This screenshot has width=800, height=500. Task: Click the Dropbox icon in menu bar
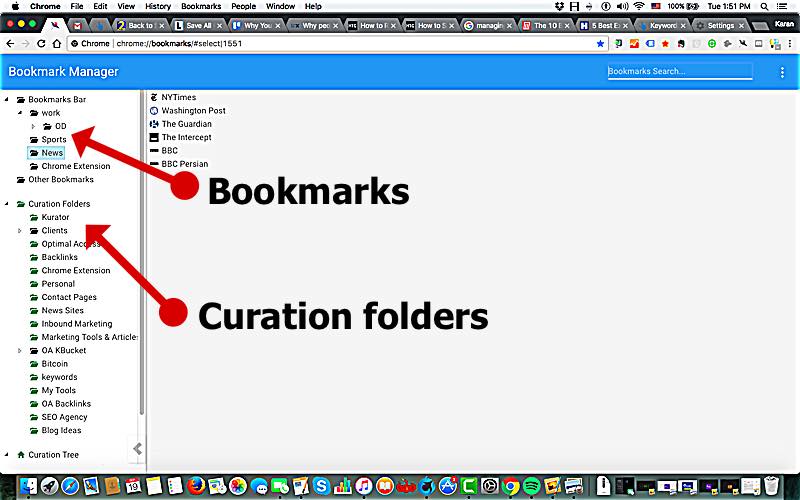click(560, 6)
